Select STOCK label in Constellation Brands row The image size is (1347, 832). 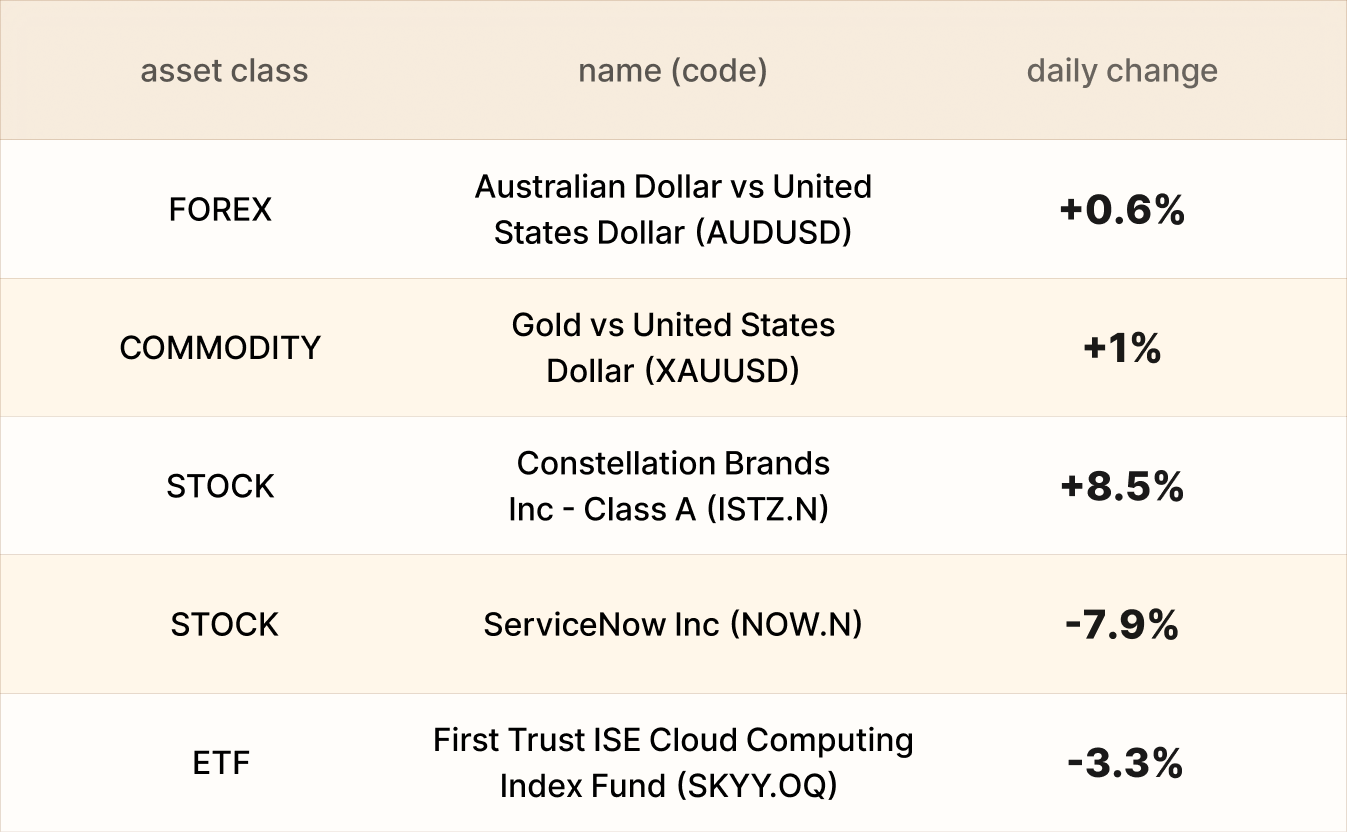220,486
